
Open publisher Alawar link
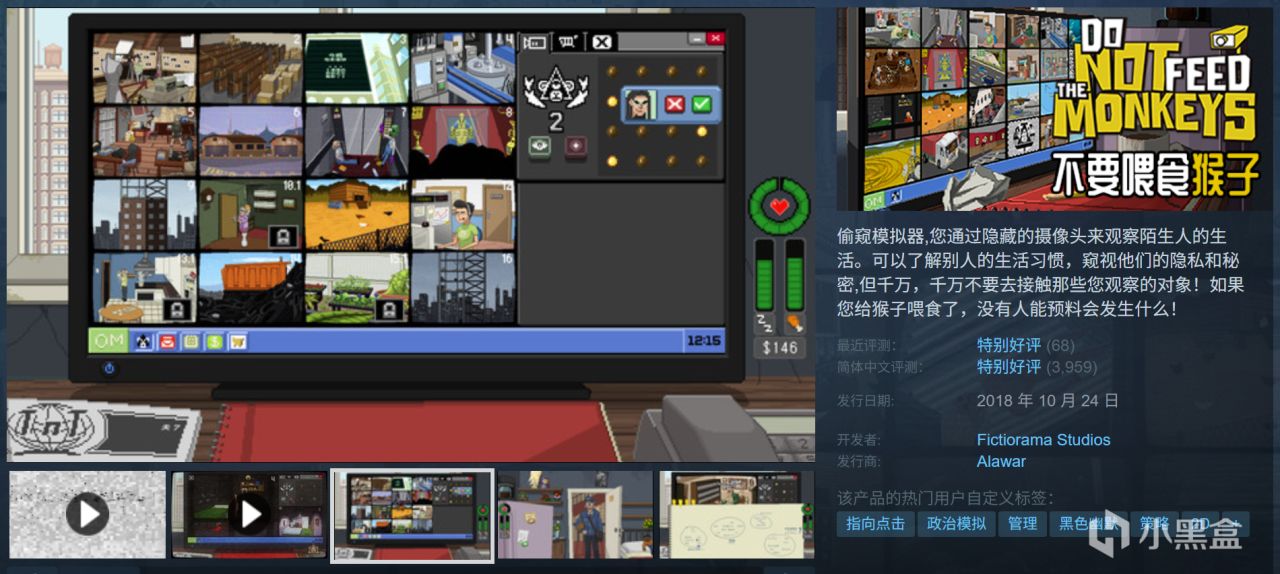click(x=1001, y=461)
